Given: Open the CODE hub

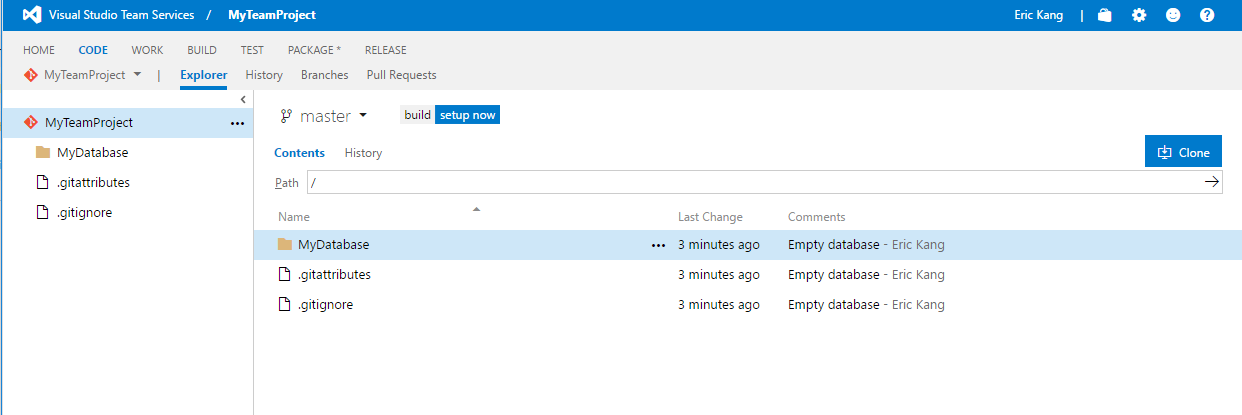Looking at the screenshot, I should [x=93, y=50].
